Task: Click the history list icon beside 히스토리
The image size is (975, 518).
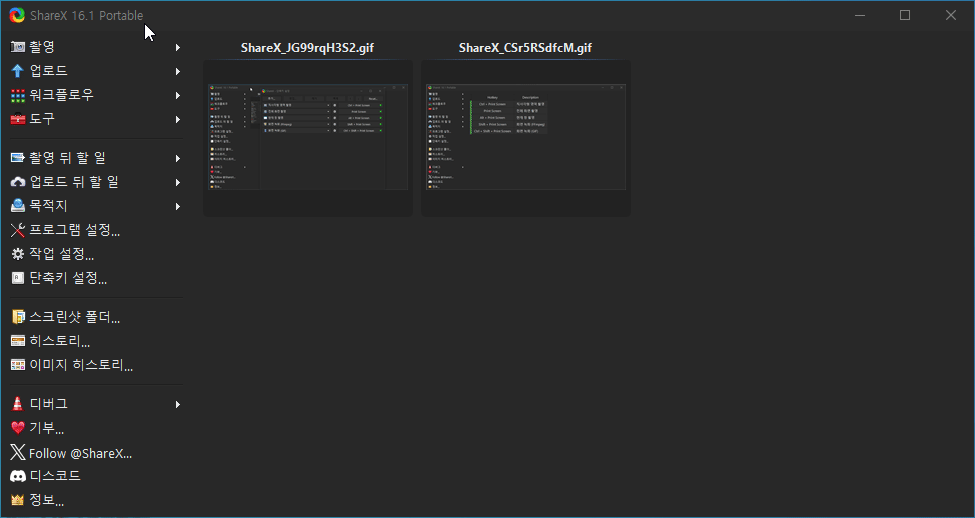Action: 17,341
